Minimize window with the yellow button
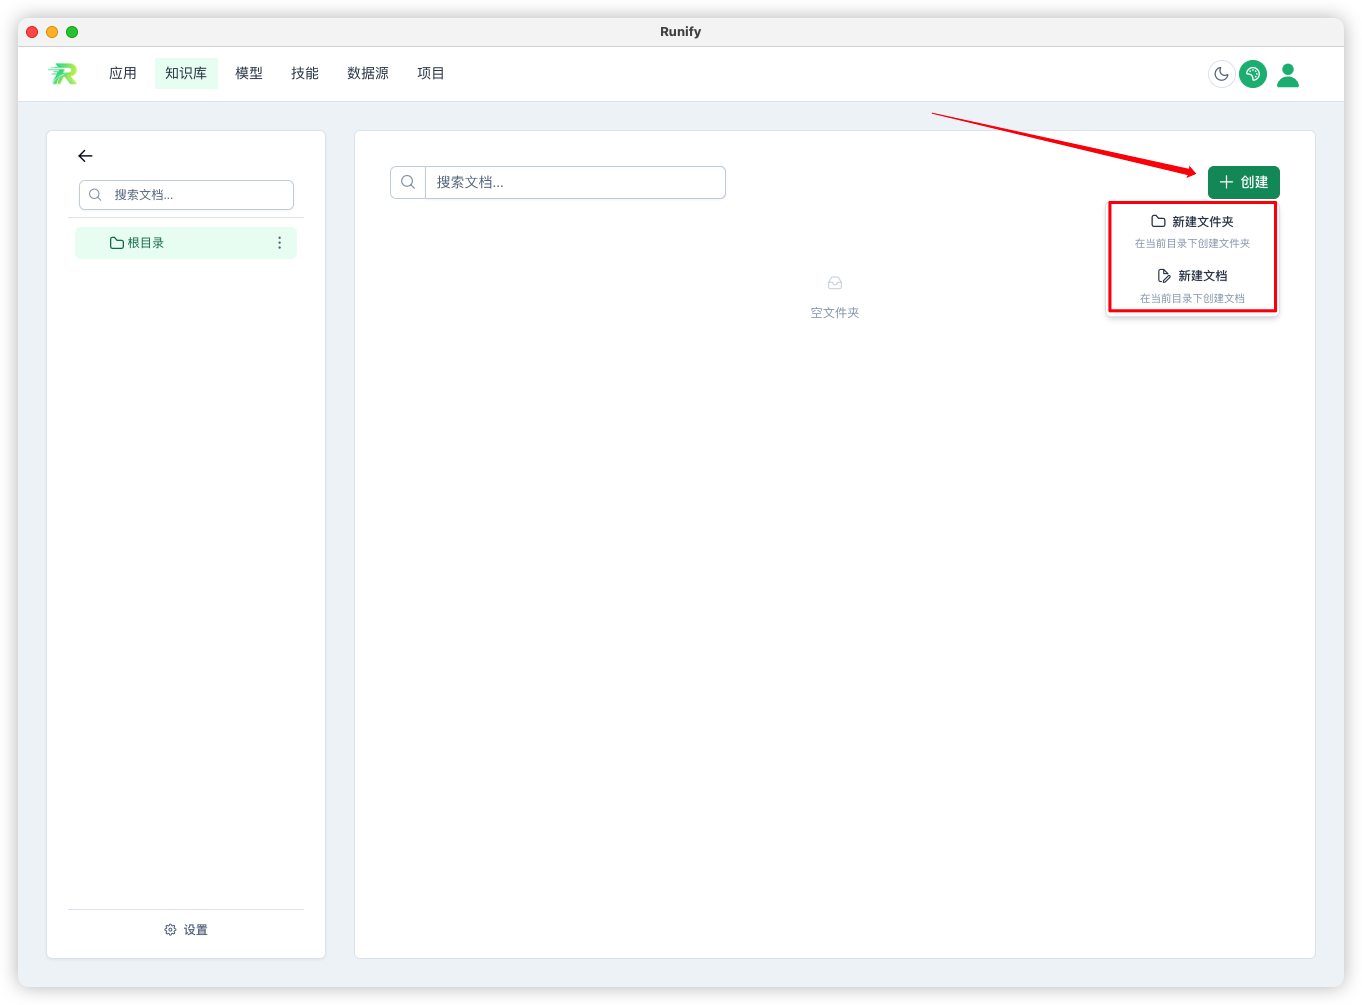This screenshot has width=1362, height=1005. [x=52, y=32]
